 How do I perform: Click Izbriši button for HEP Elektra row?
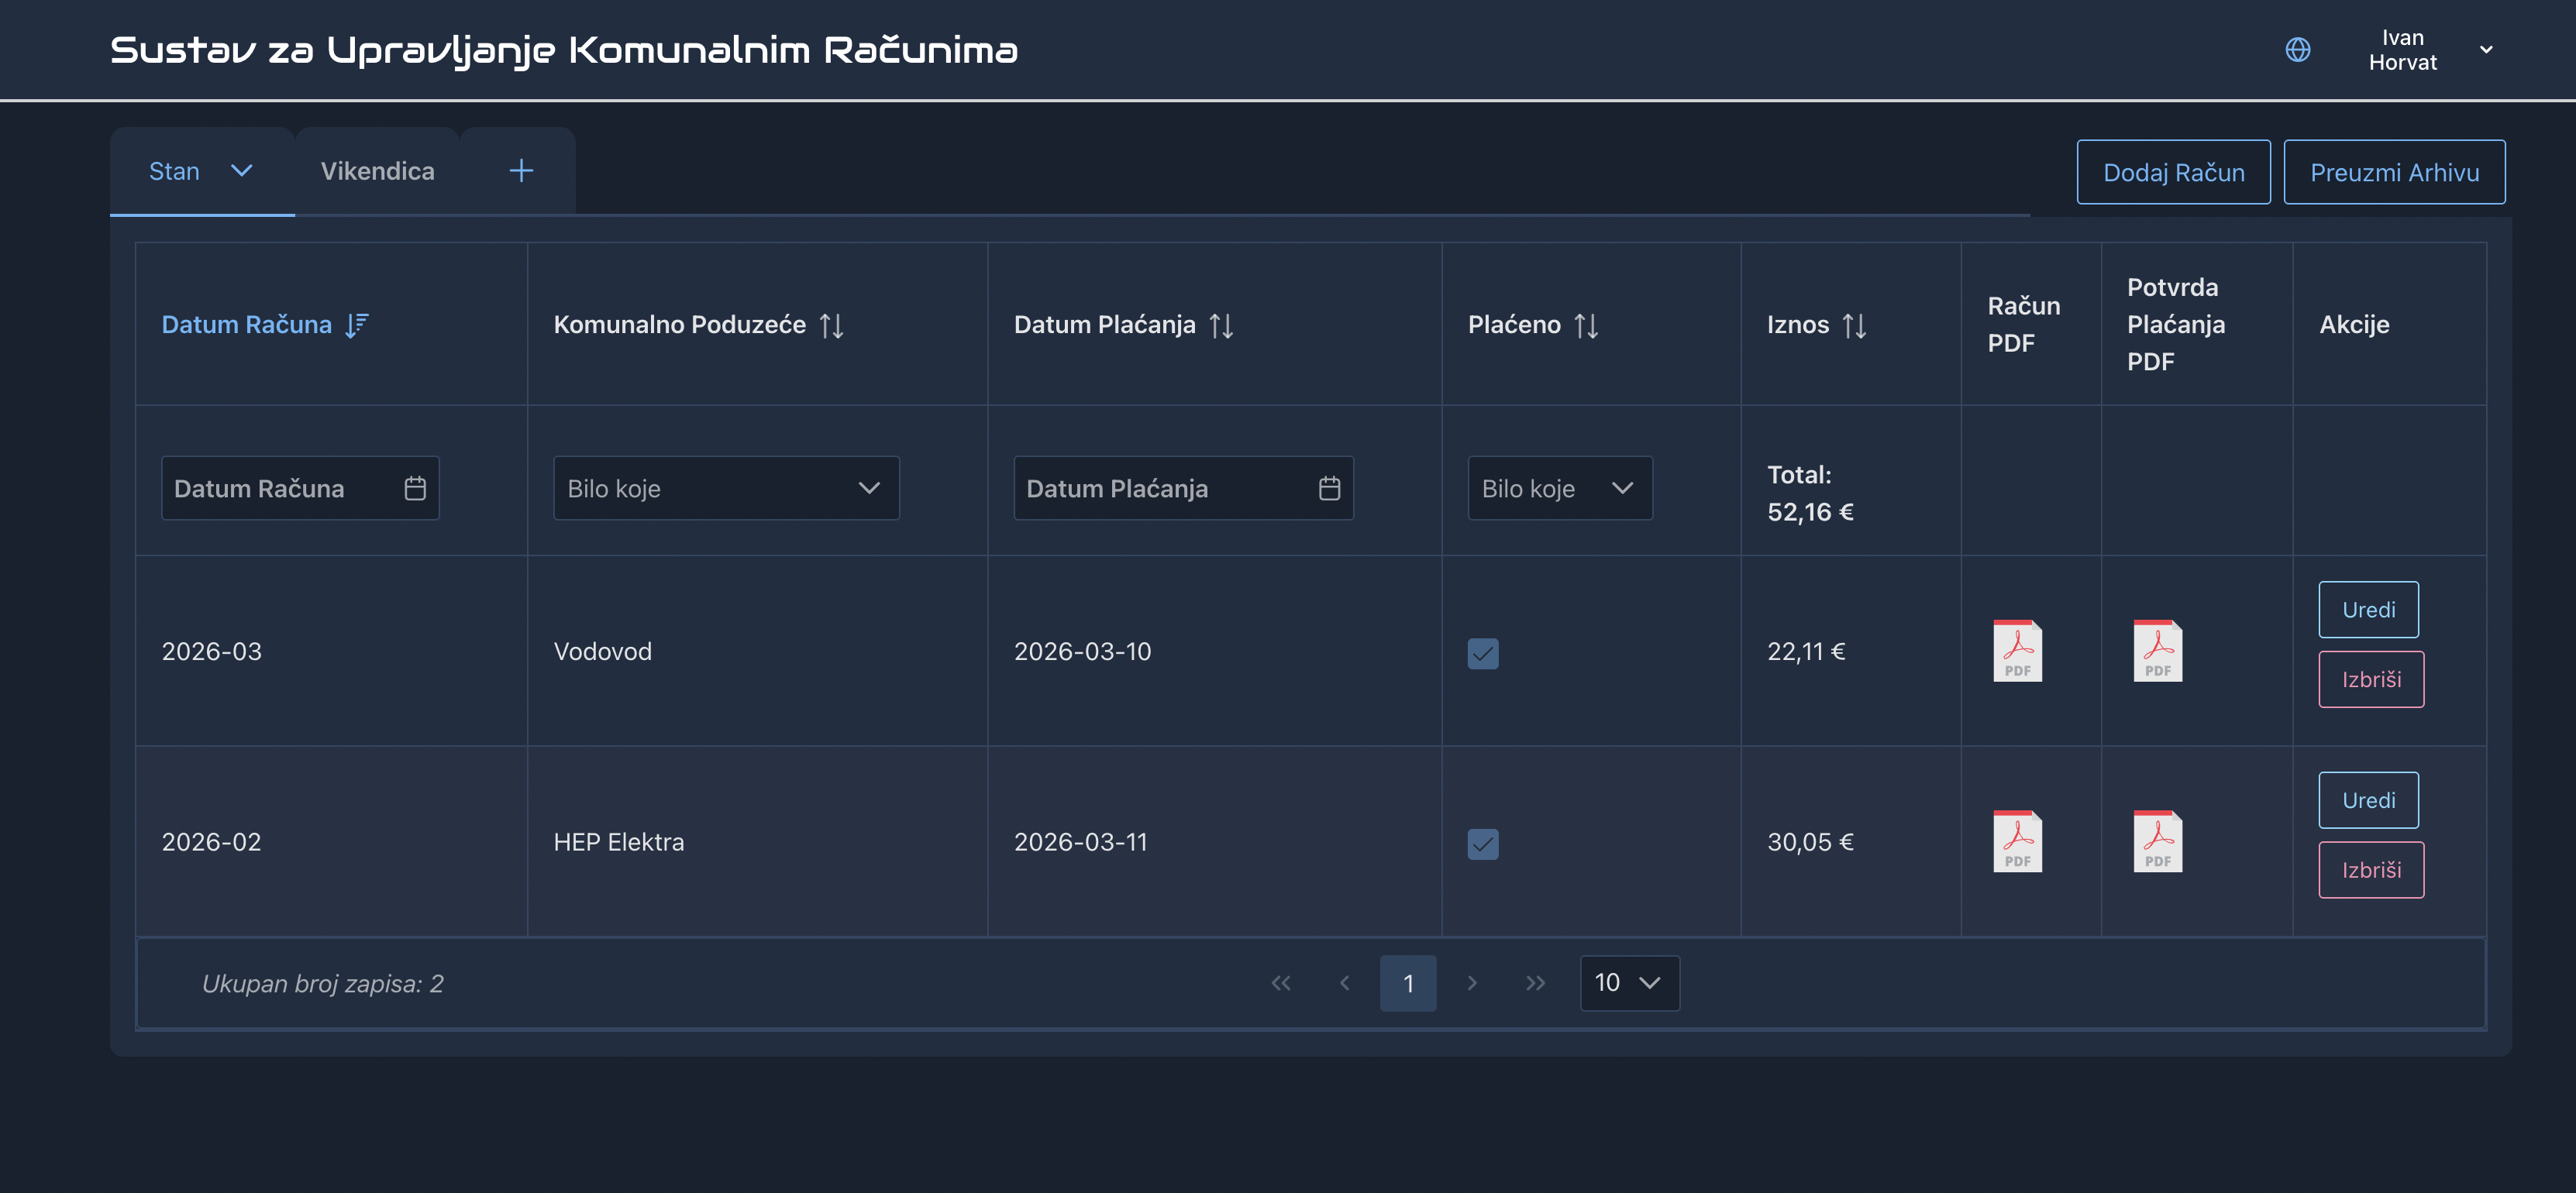[2370, 870]
